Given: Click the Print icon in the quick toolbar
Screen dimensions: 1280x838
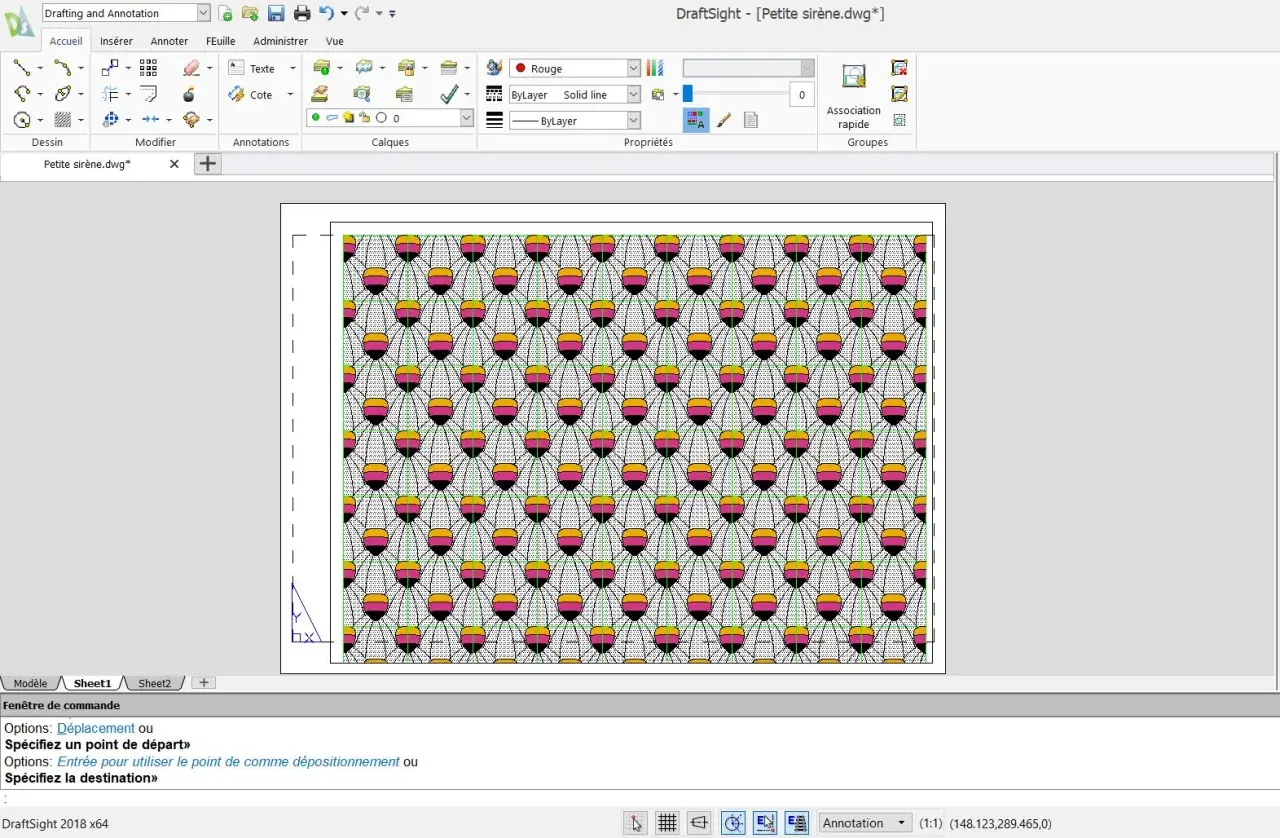Looking at the screenshot, I should pos(302,13).
